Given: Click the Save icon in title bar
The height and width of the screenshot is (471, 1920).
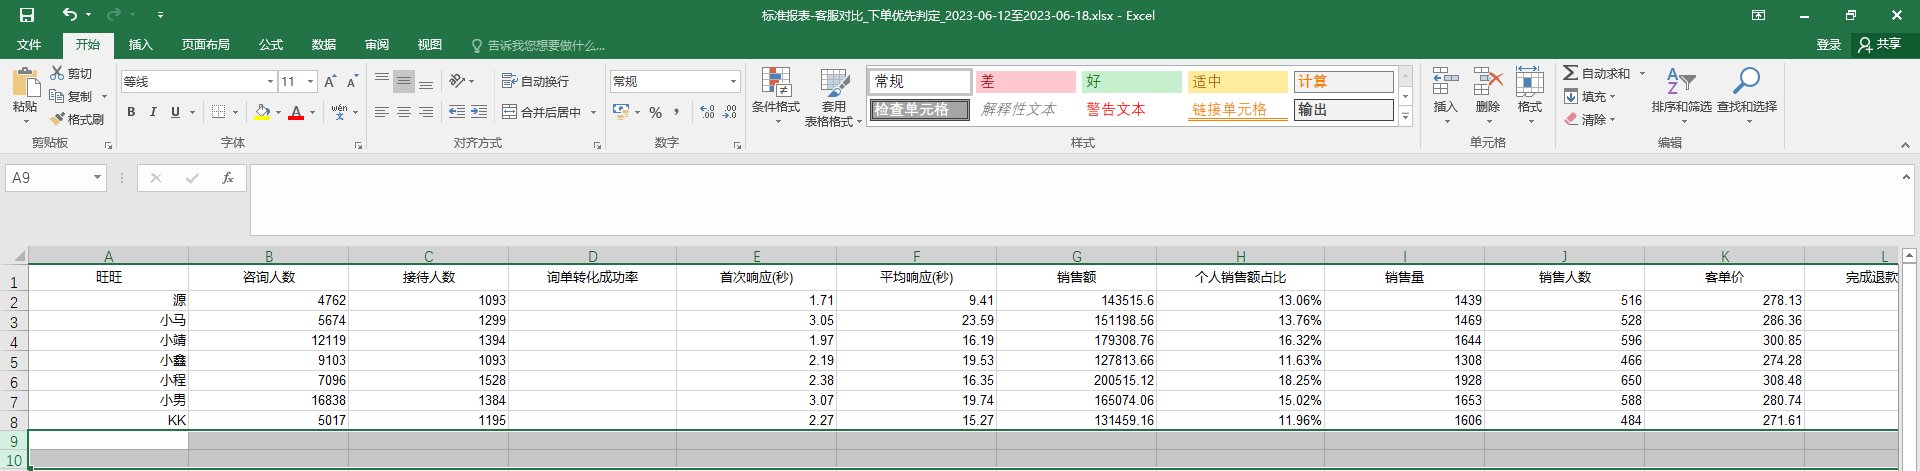Looking at the screenshot, I should pyautogui.click(x=27, y=15).
